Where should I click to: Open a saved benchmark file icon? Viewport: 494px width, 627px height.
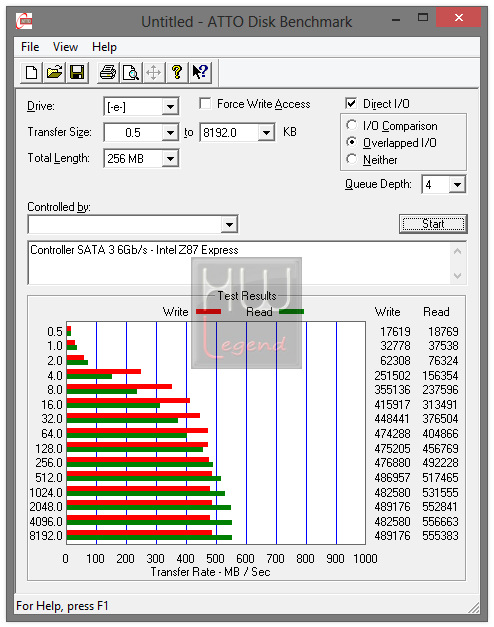coord(54,73)
